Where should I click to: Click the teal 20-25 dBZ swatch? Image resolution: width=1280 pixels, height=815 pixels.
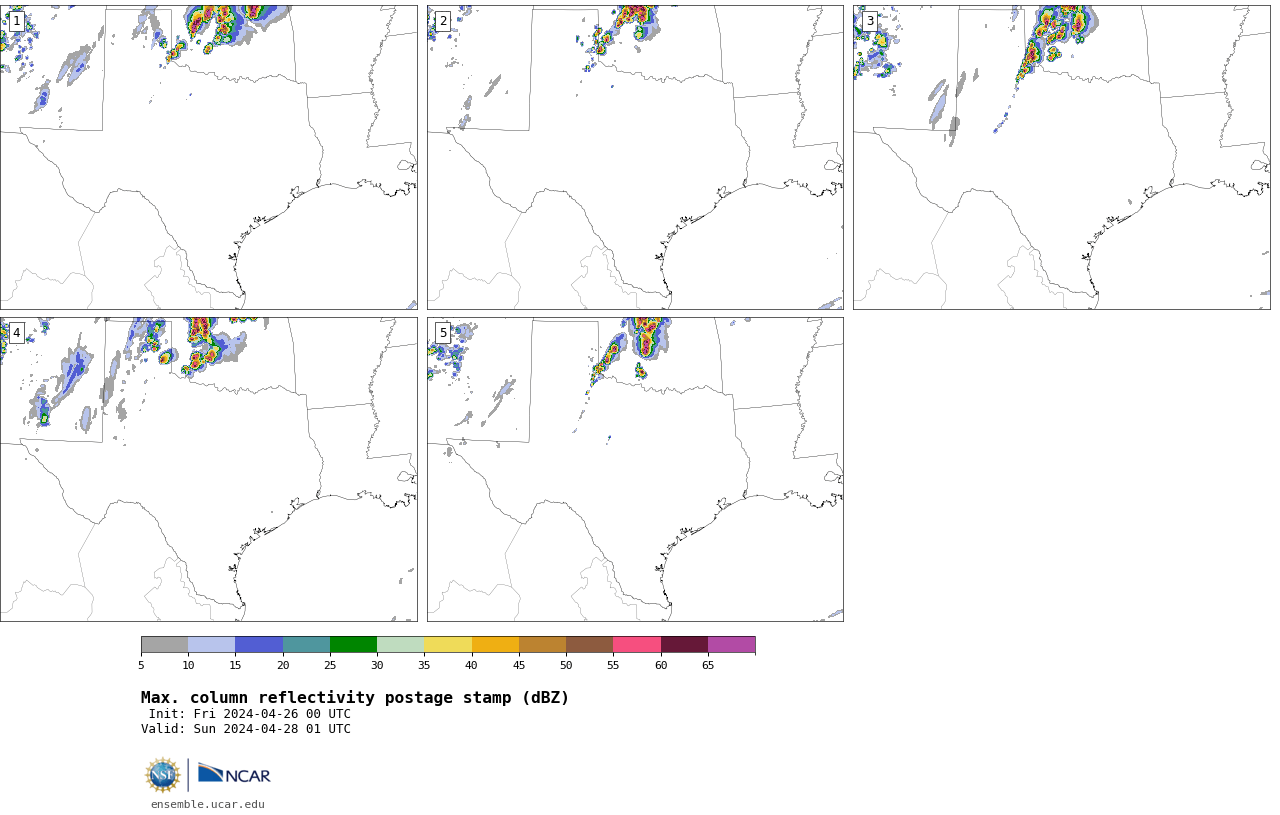point(306,644)
